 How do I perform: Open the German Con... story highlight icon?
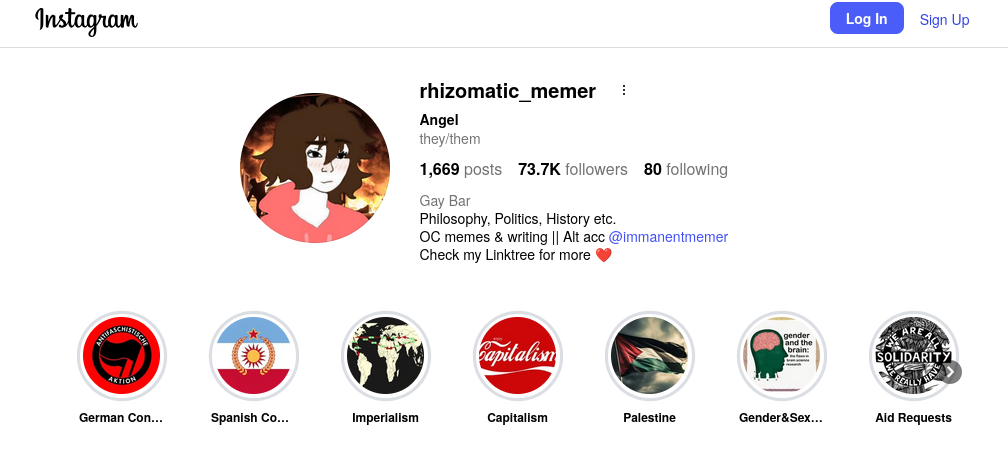(121, 356)
